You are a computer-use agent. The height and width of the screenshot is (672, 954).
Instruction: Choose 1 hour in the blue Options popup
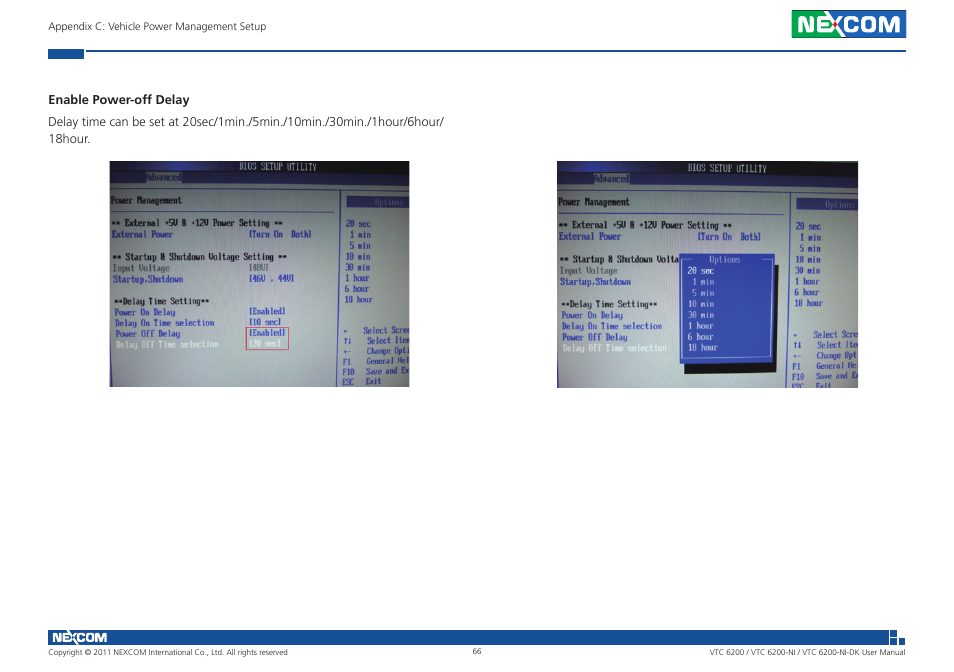click(701, 326)
